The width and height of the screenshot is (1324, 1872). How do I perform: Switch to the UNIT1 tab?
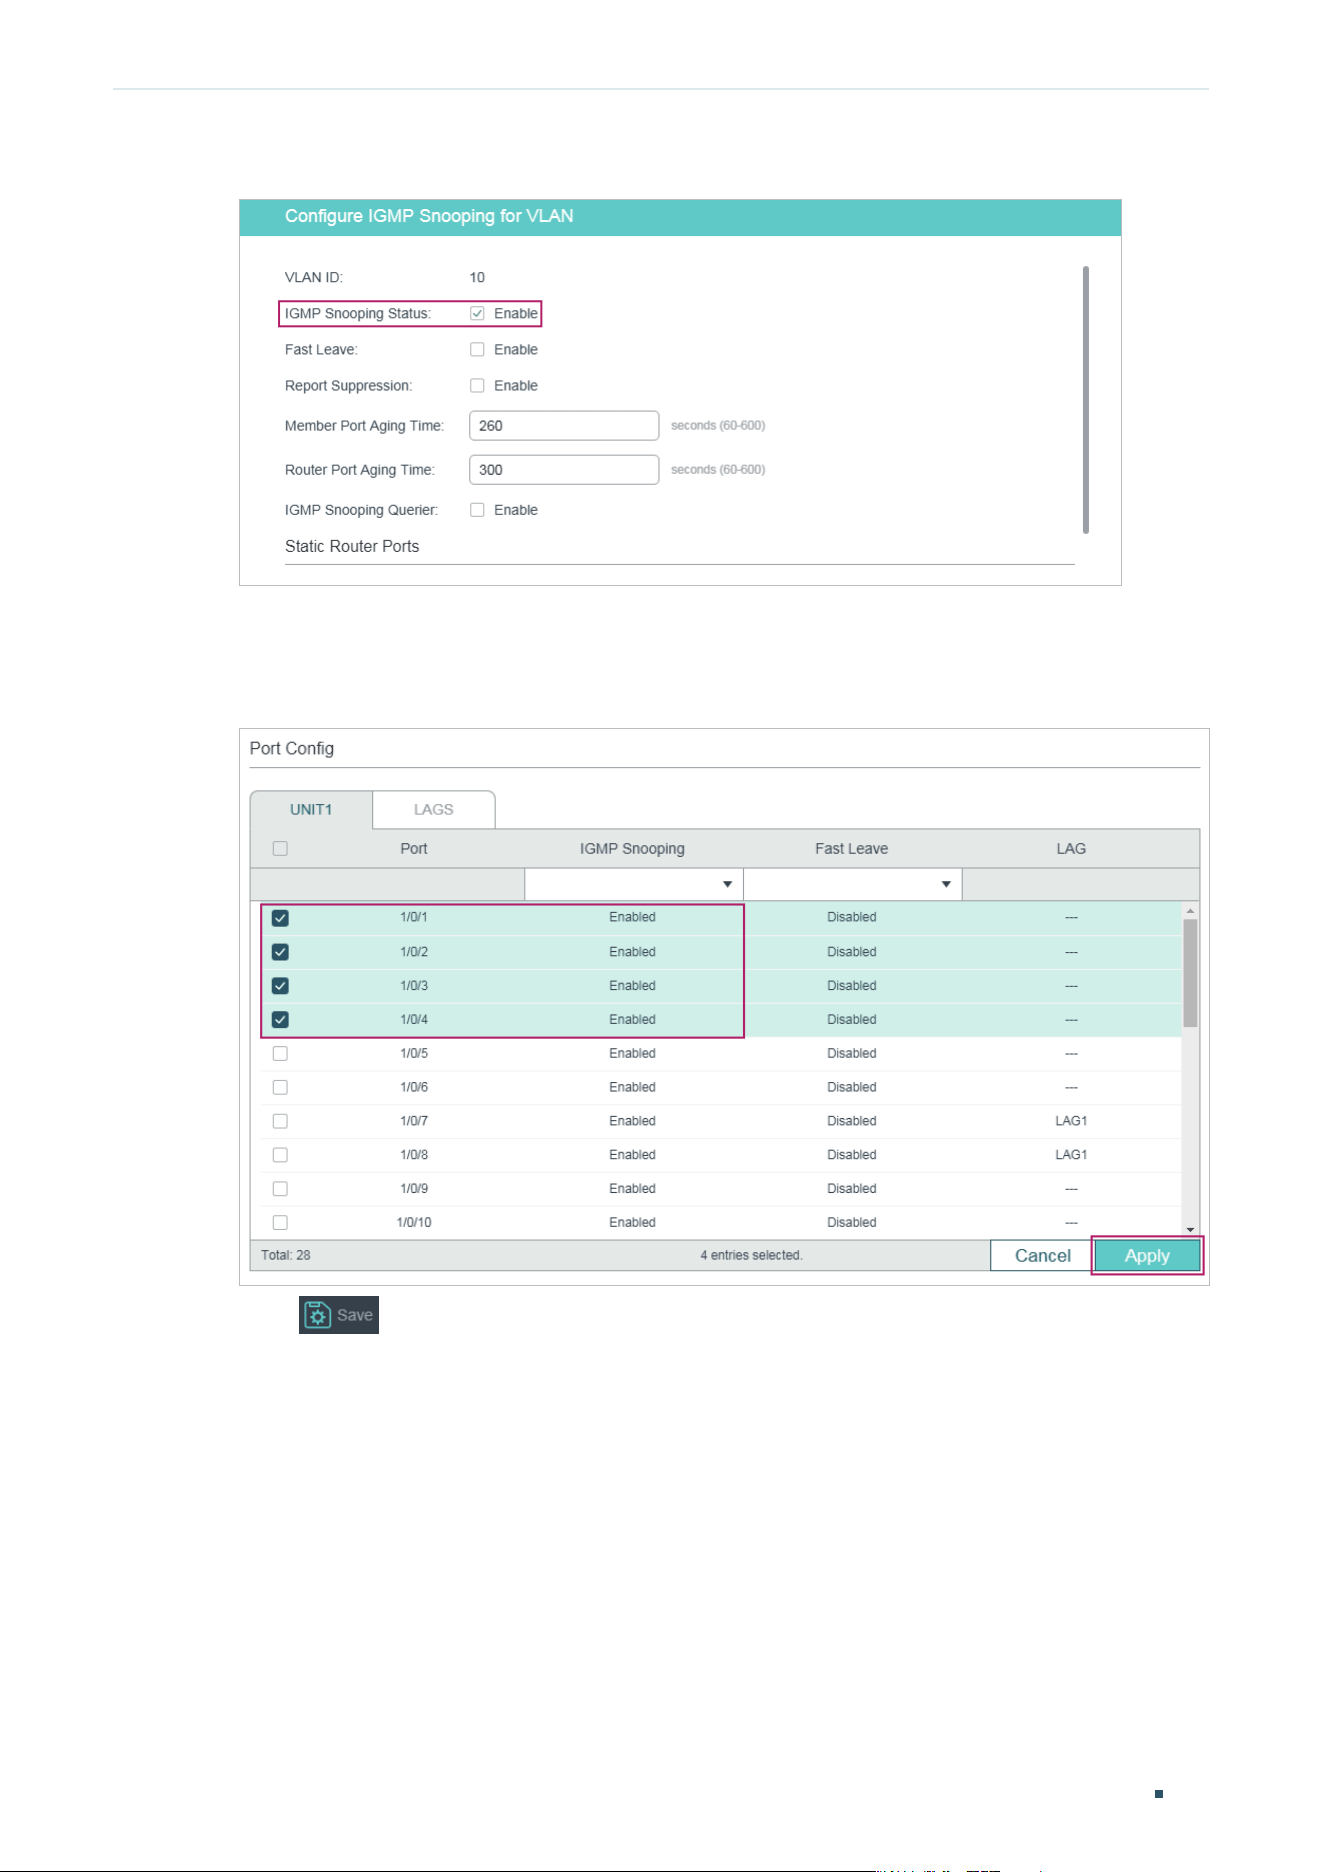(311, 809)
